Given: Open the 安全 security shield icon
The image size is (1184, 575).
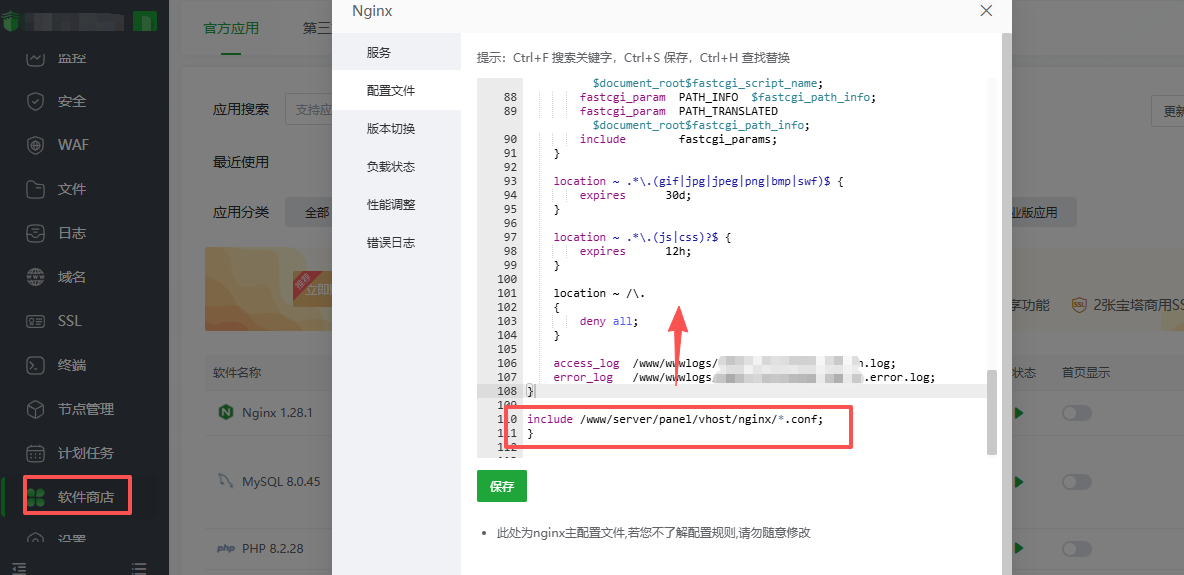Looking at the screenshot, I should click(x=35, y=101).
